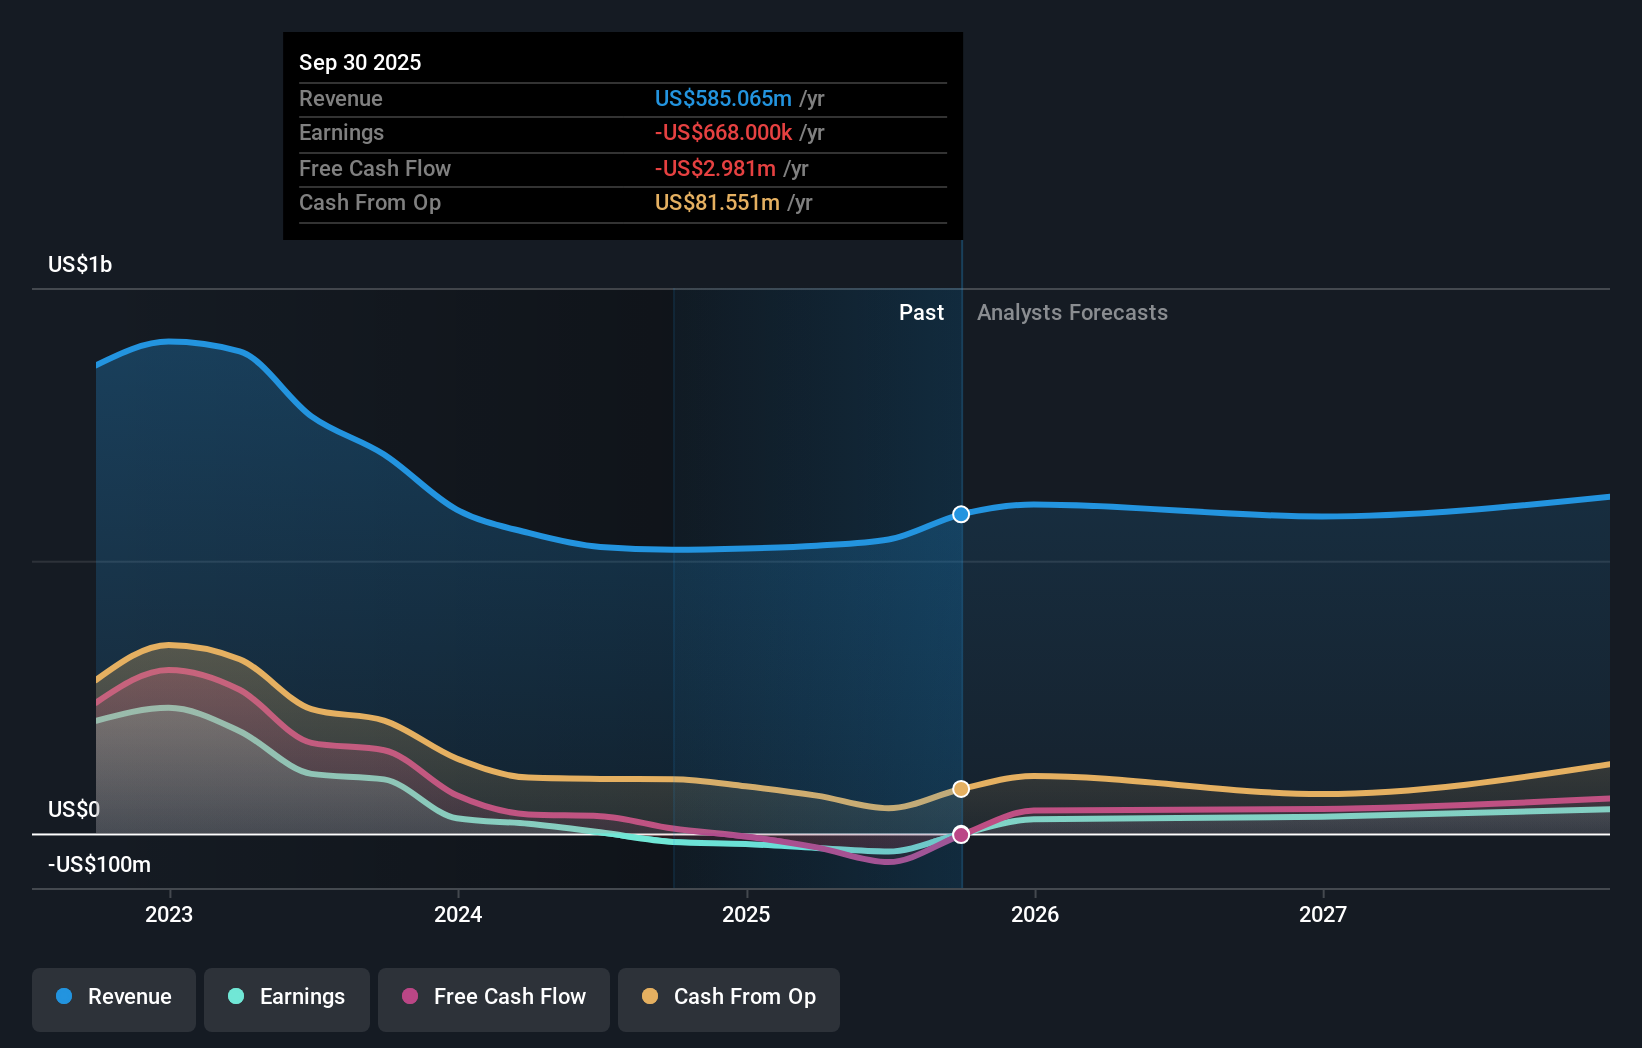Click the orange Cash From Op legend dot
1642x1048 pixels.
650,997
